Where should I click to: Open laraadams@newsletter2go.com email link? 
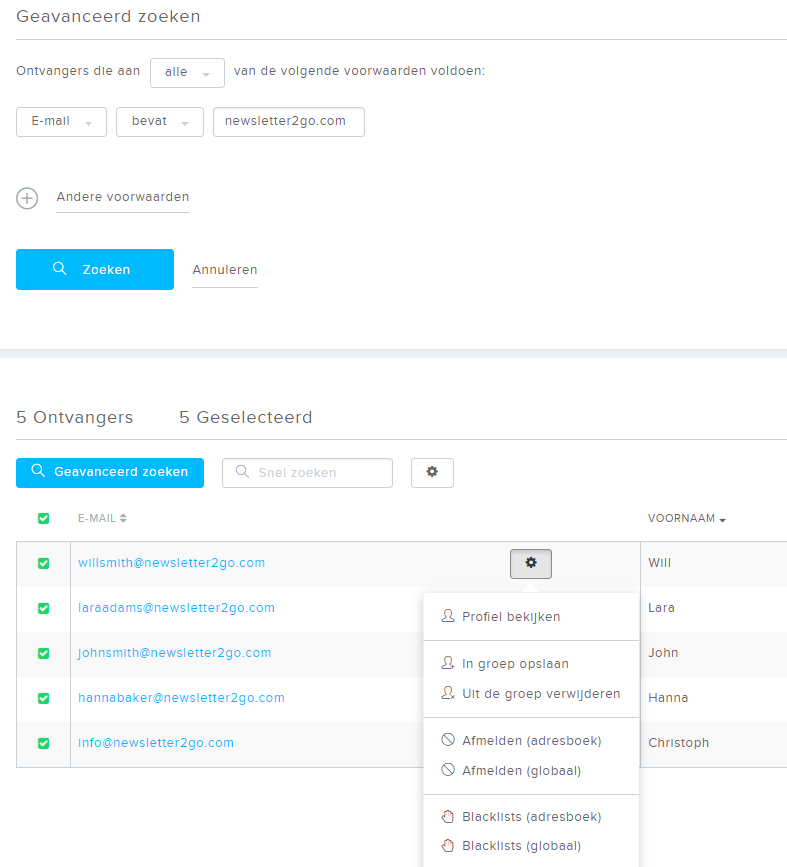pos(176,608)
